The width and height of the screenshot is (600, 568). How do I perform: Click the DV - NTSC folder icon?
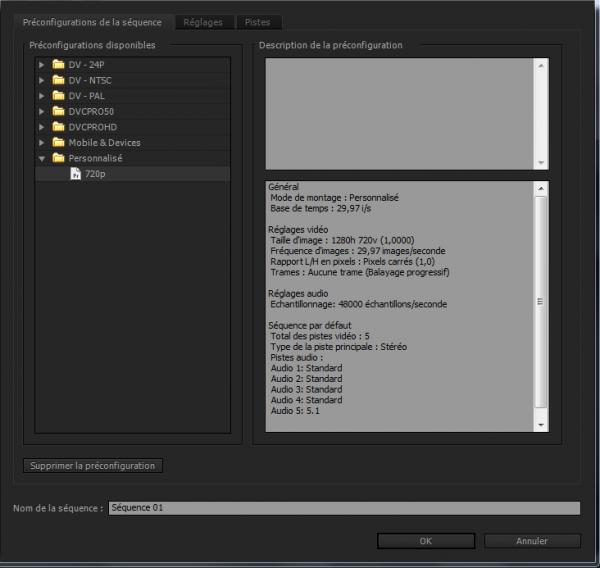pyautogui.click(x=59, y=80)
